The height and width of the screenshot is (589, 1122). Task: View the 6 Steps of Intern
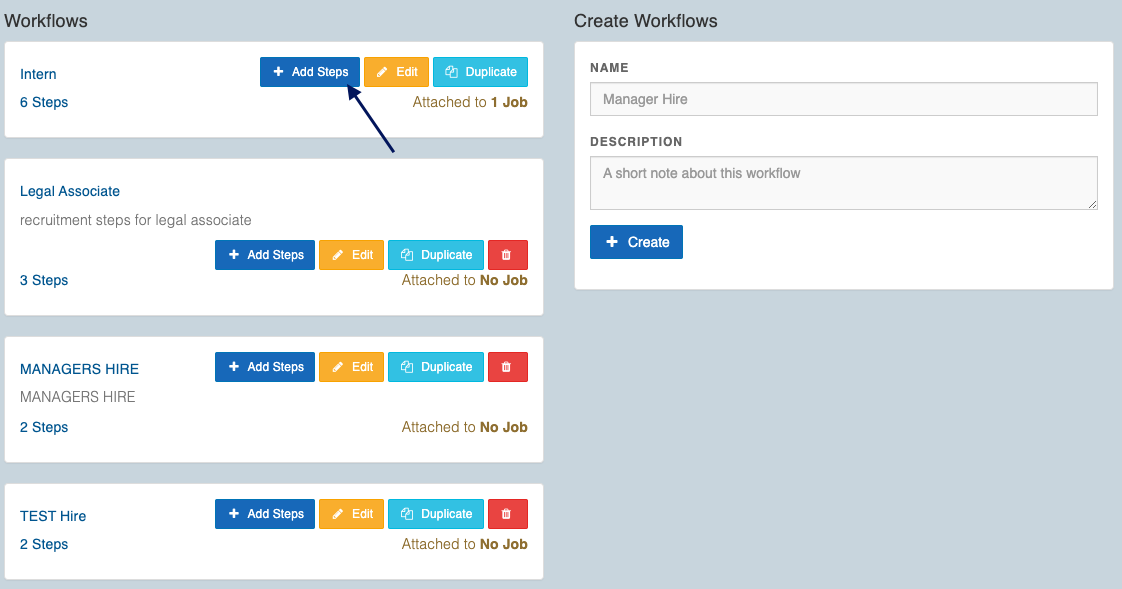coord(44,102)
